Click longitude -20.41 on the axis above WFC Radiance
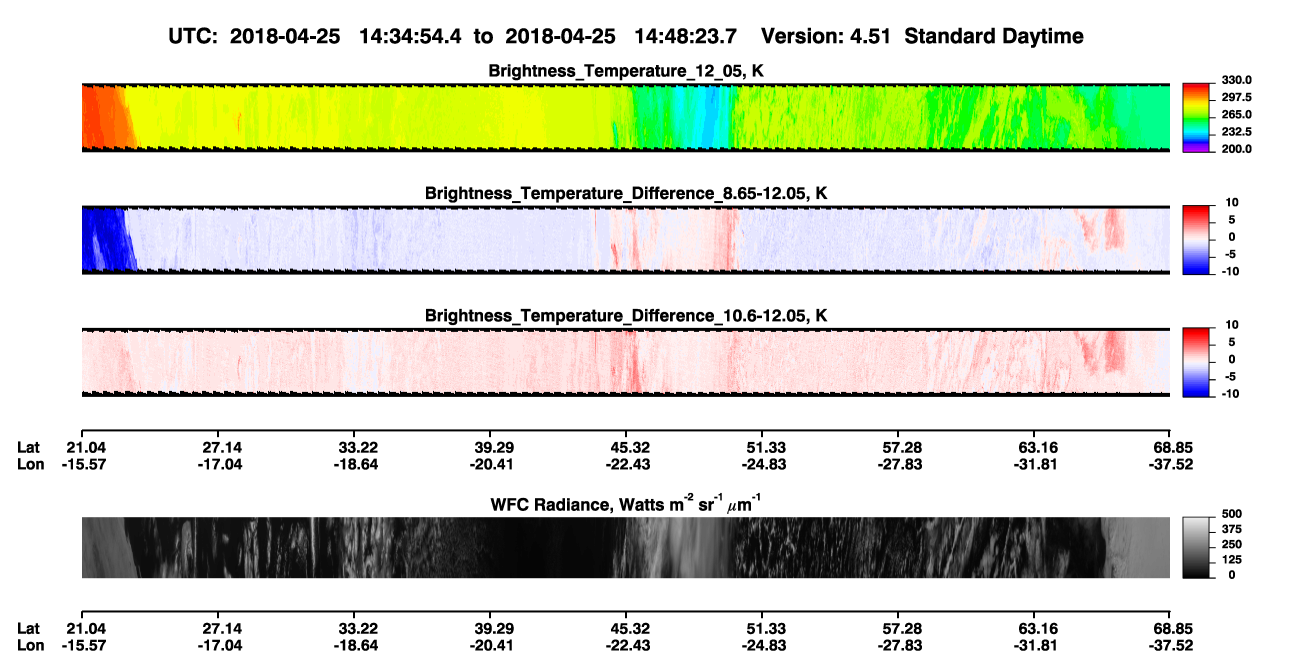1300x667 pixels. tap(490, 464)
